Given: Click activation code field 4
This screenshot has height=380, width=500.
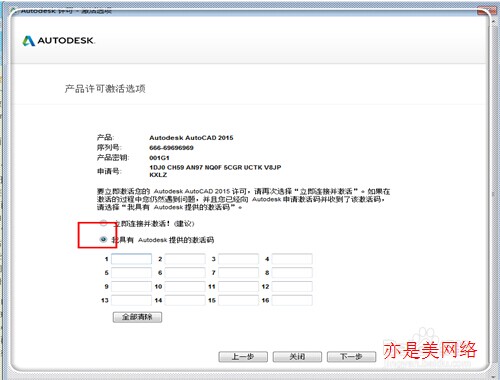Looking at the screenshot, I should (292, 259).
